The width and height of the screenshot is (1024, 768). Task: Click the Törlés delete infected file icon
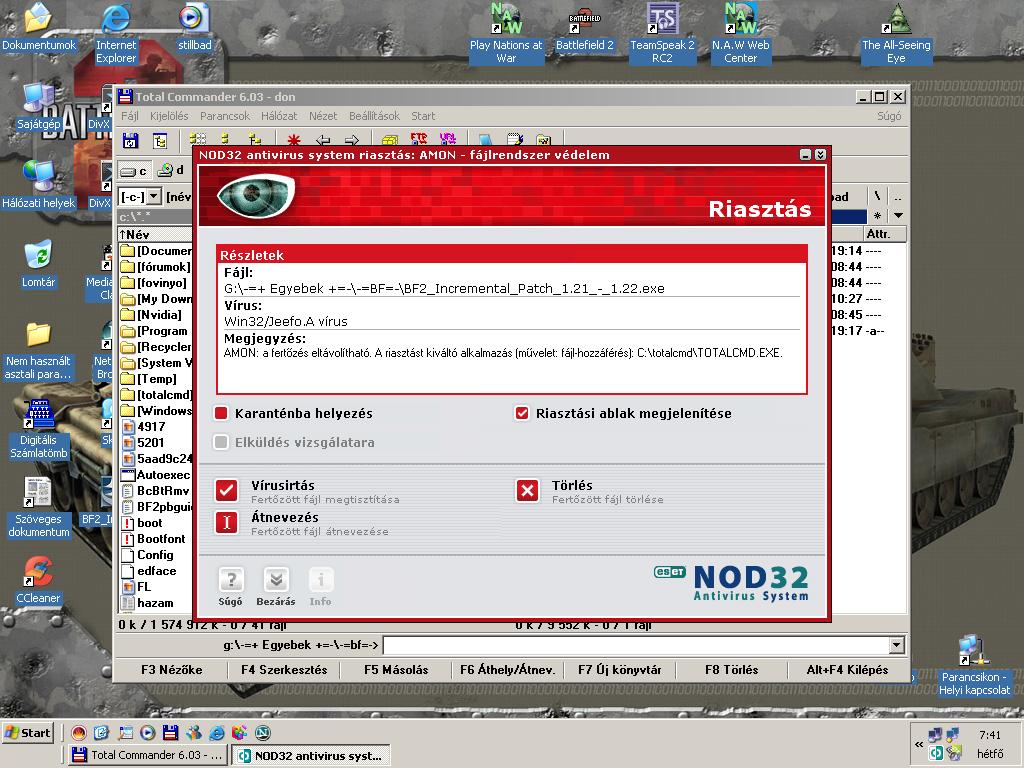[x=528, y=490]
